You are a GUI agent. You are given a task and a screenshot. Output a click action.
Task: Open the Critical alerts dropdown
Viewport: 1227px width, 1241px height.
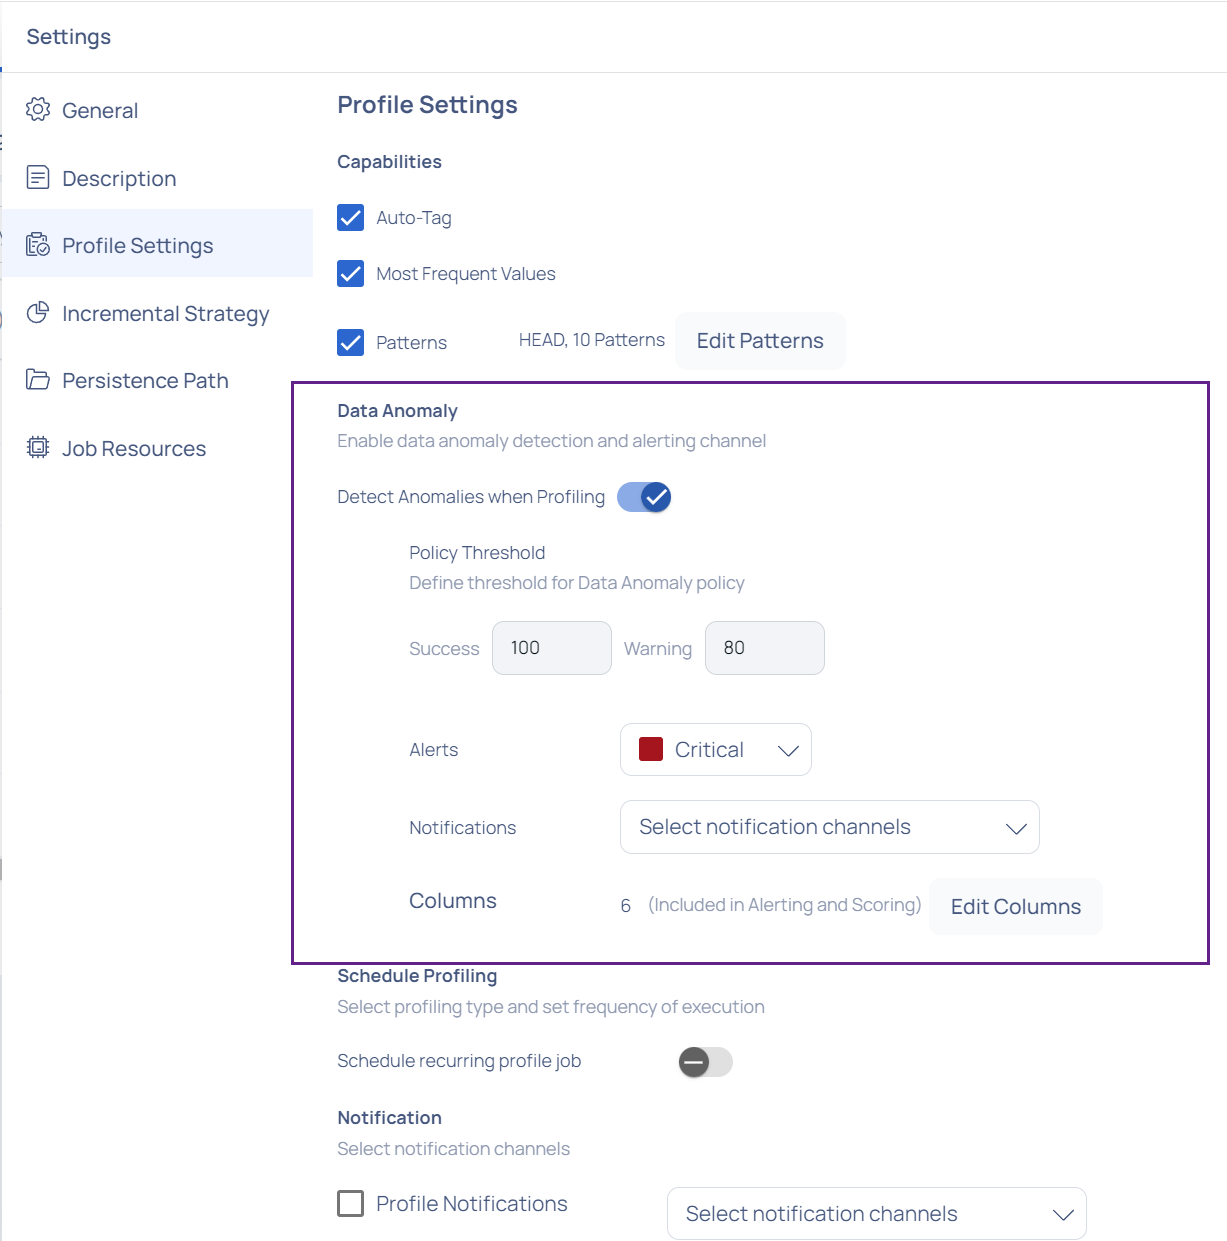(716, 750)
